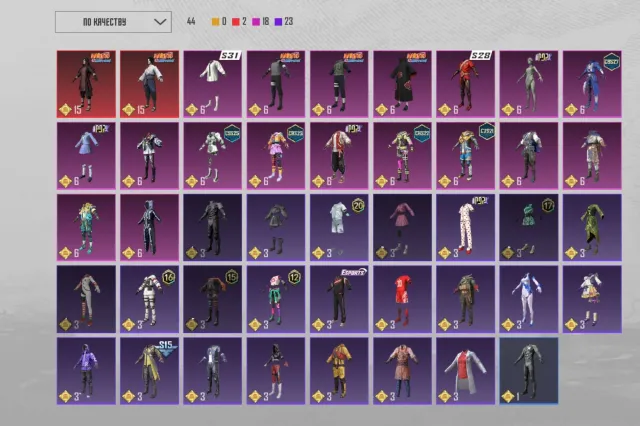Select the S31 white shirt outfit

click(x=213, y=84)
